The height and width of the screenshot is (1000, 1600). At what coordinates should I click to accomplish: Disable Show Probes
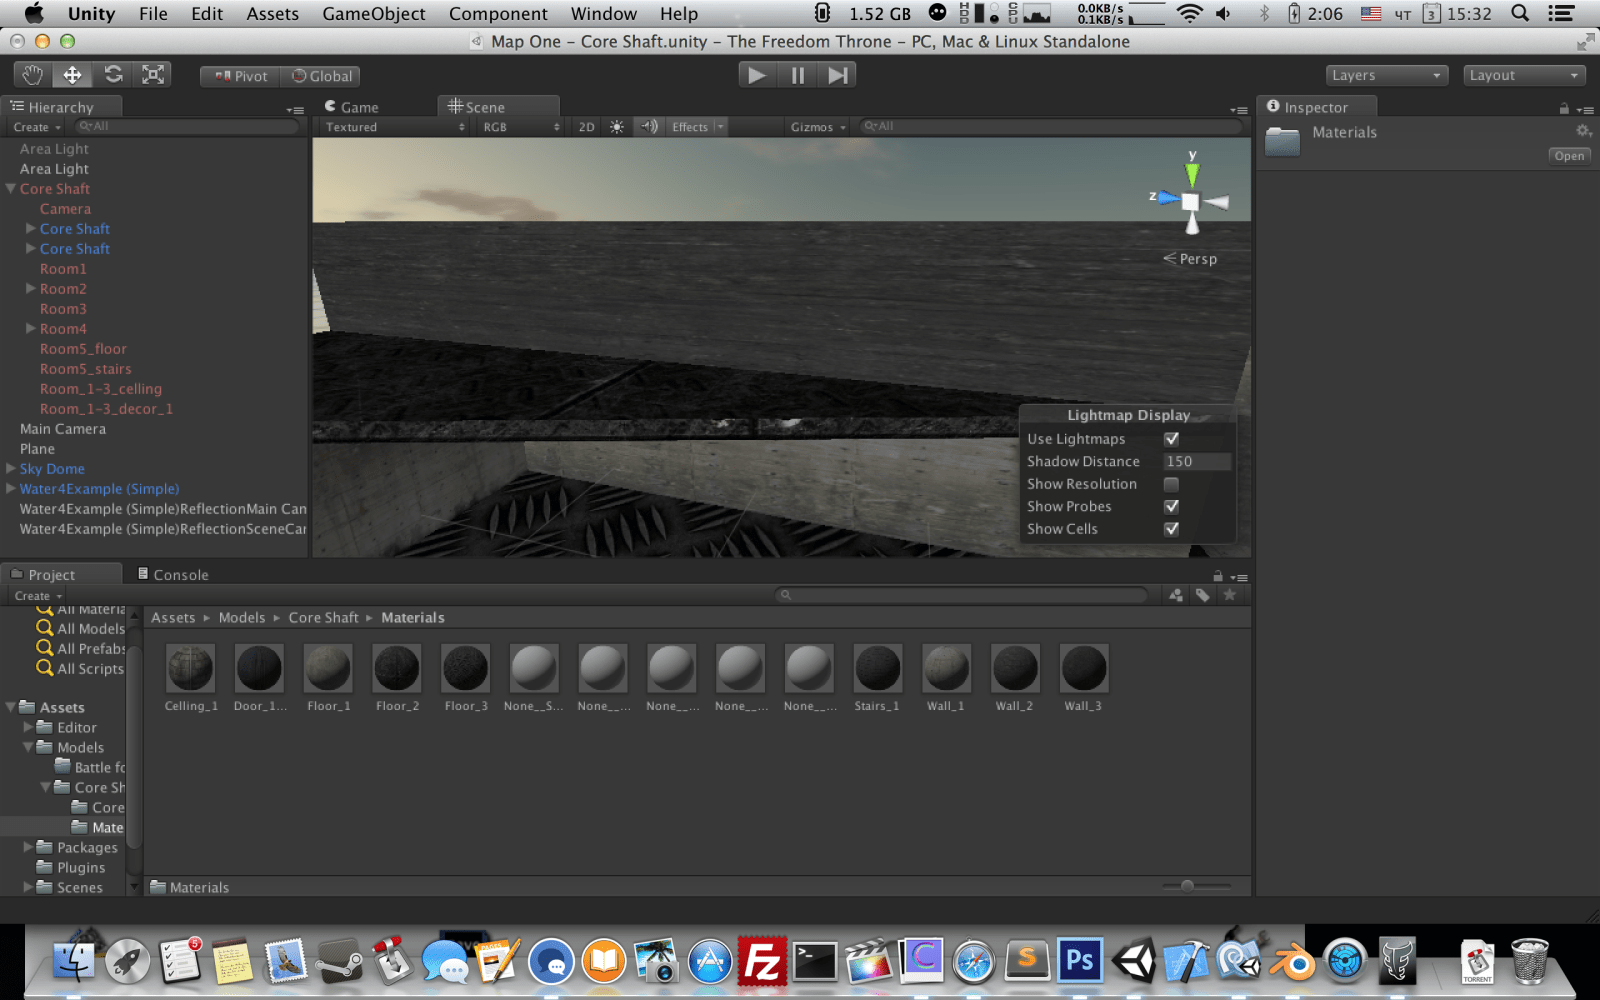point(1171,506)
